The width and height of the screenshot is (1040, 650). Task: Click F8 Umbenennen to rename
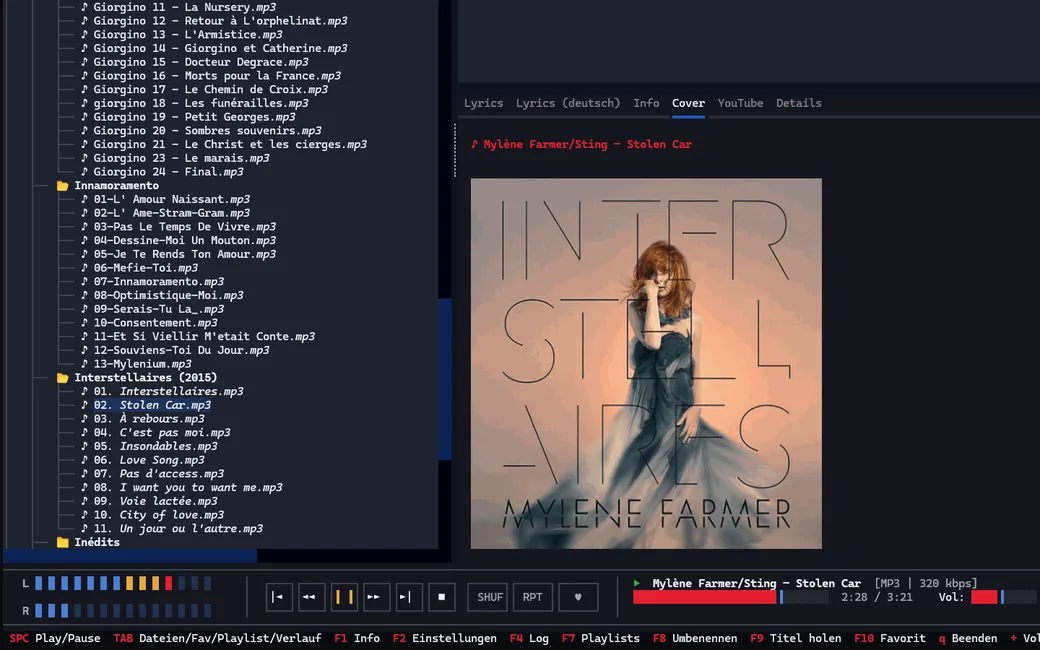point(694,639)
